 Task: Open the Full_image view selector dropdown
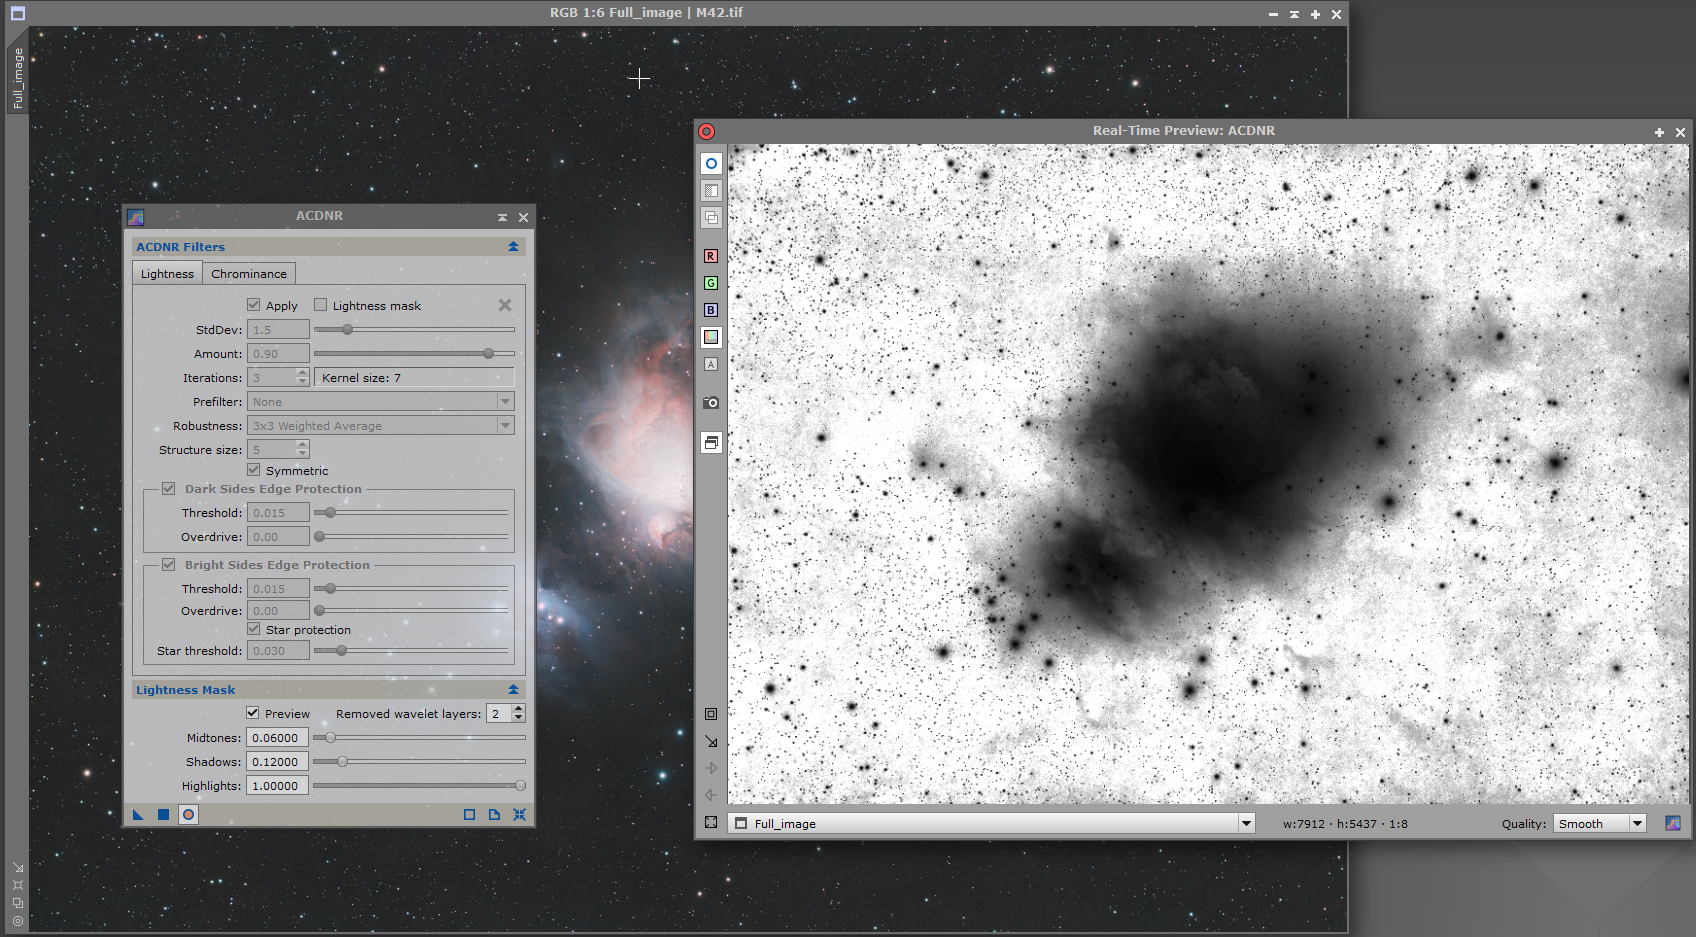[x=992, y=823]
